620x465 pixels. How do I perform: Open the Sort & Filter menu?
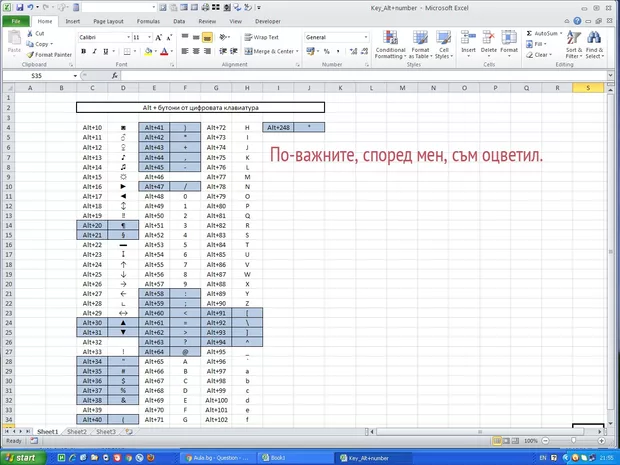point(574,45)
